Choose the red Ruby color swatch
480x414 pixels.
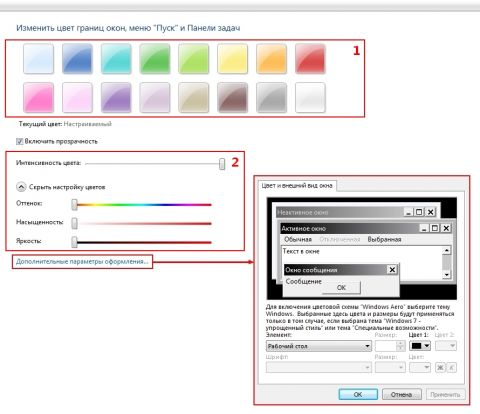click(x=310, y=59)
